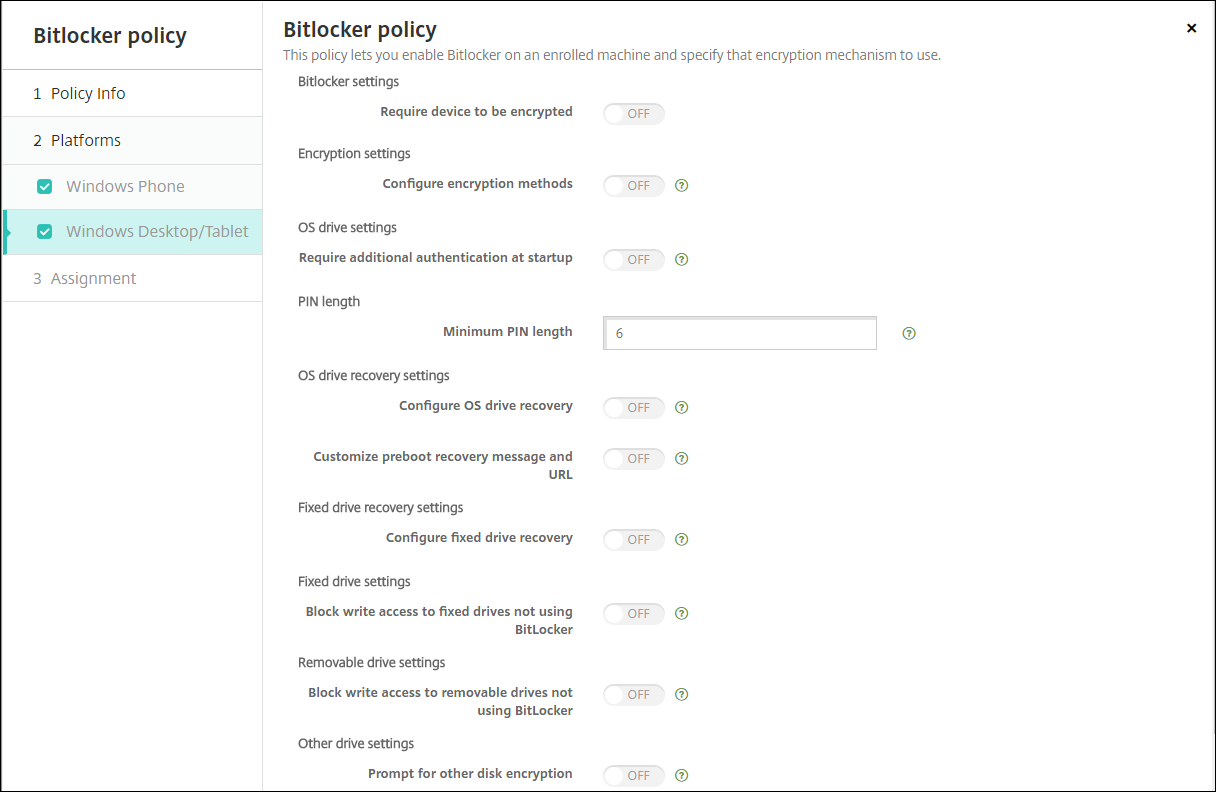Screen dimensions: 1216x792
Task: Go to the Assignment step
Action: (x=93, y=278)
